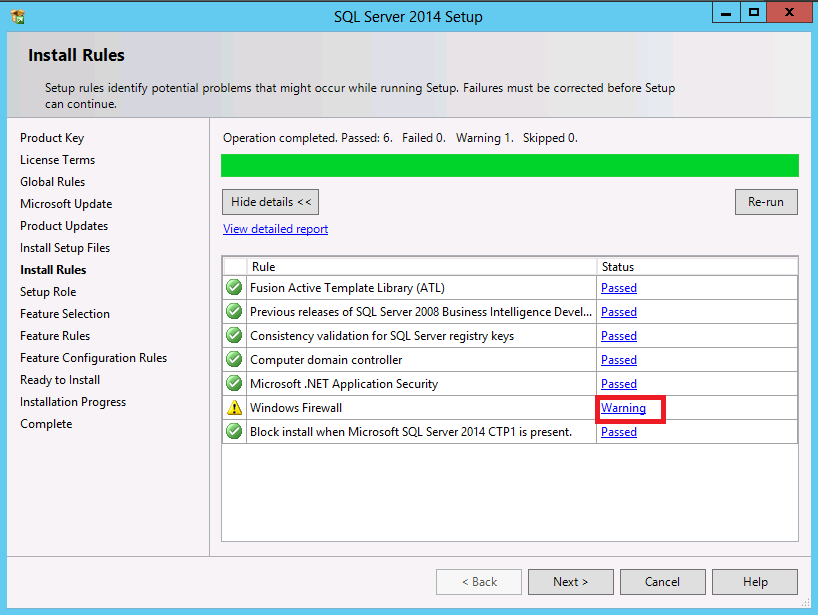
Task: Click the Cancel button
Action: 663,582
